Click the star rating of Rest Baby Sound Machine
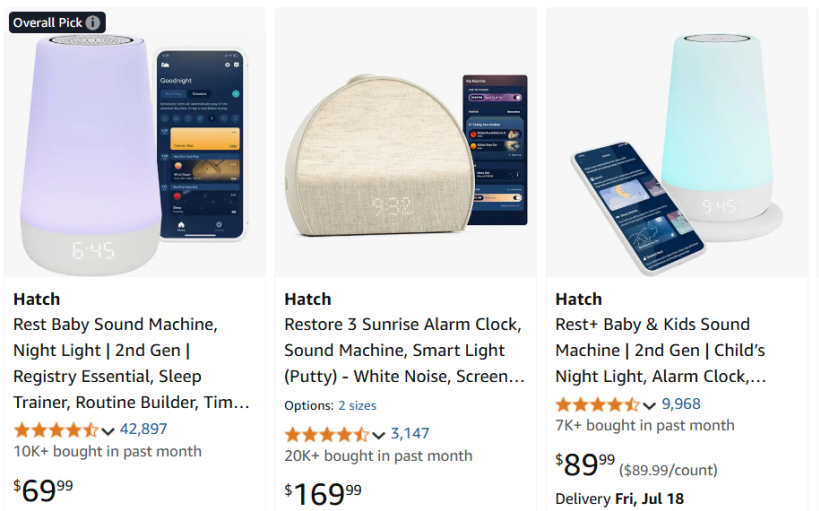819x511 pixels. pos(55,430)
